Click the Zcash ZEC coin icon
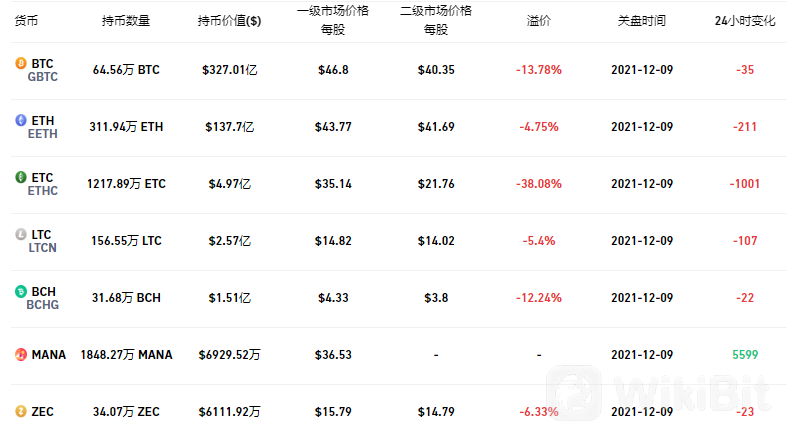The width and height of the screenshot is (787, 441). click(20, 411)
